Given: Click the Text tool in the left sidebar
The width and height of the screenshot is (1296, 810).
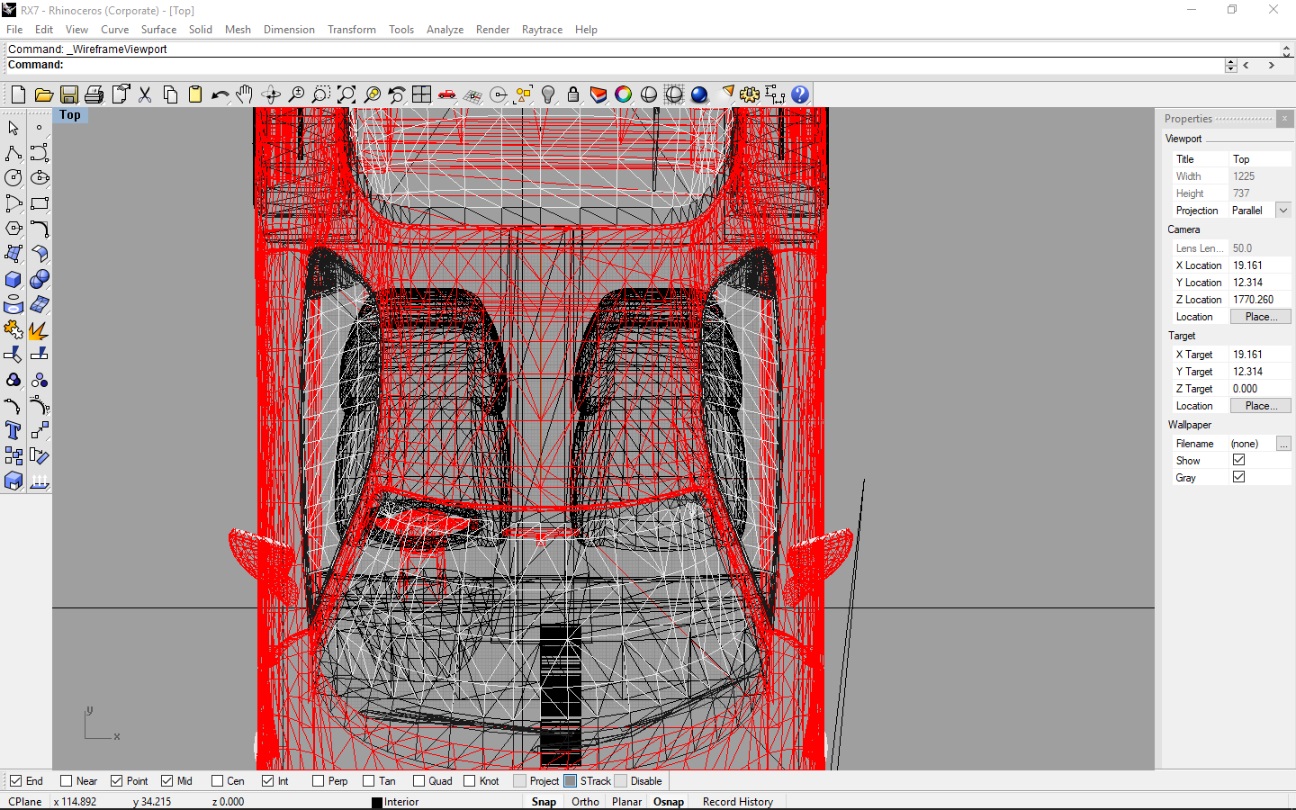Looking at the screenshot, I should click(11, 431).
